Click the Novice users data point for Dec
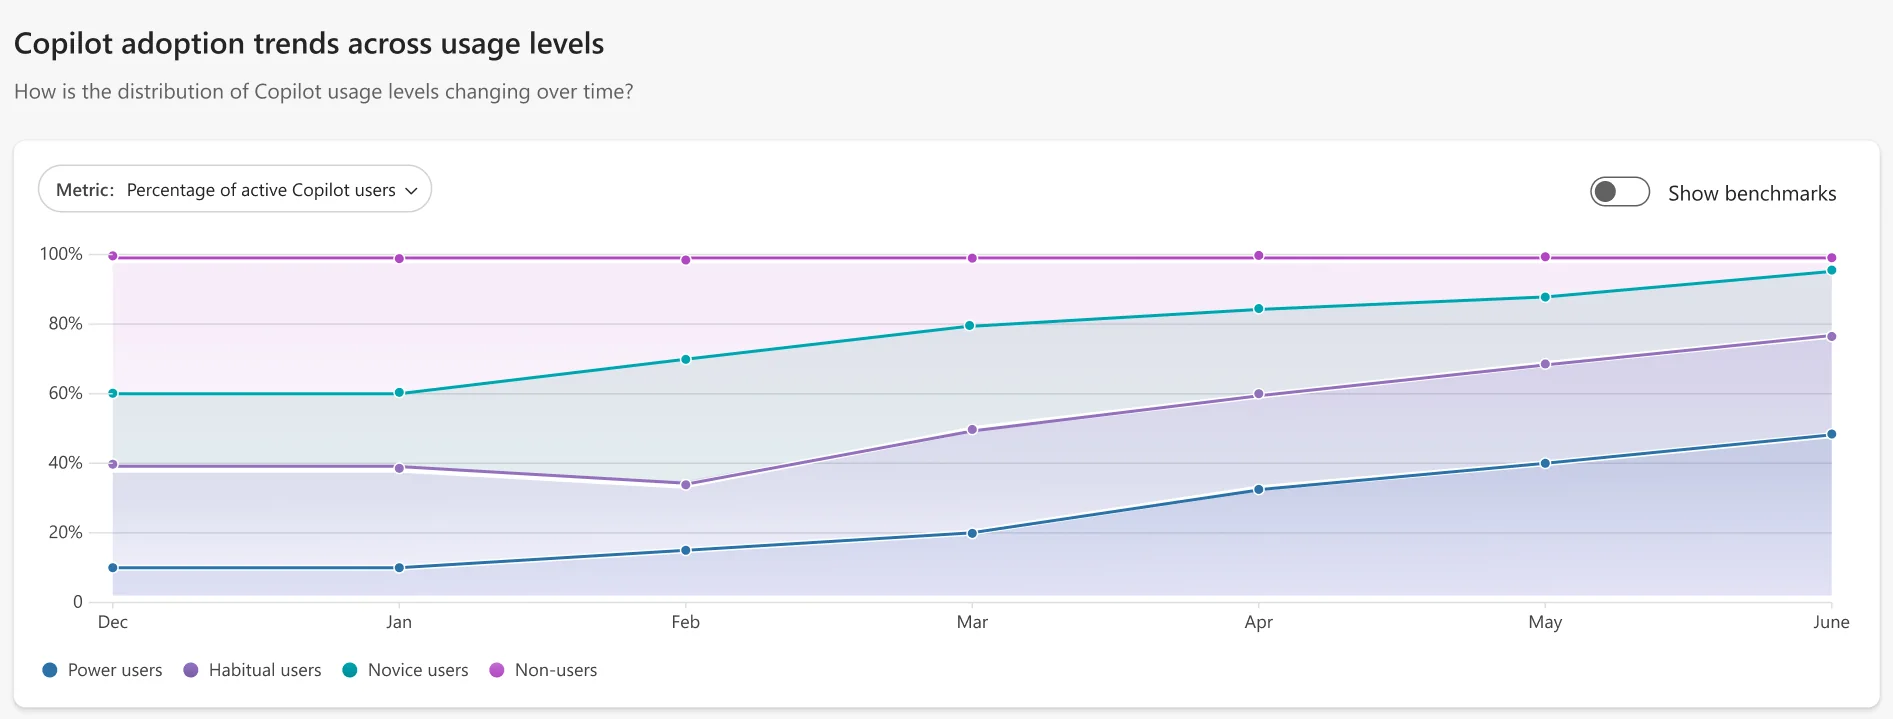The height and width of the screenshot is (719, 1893). tap(113, 393)
